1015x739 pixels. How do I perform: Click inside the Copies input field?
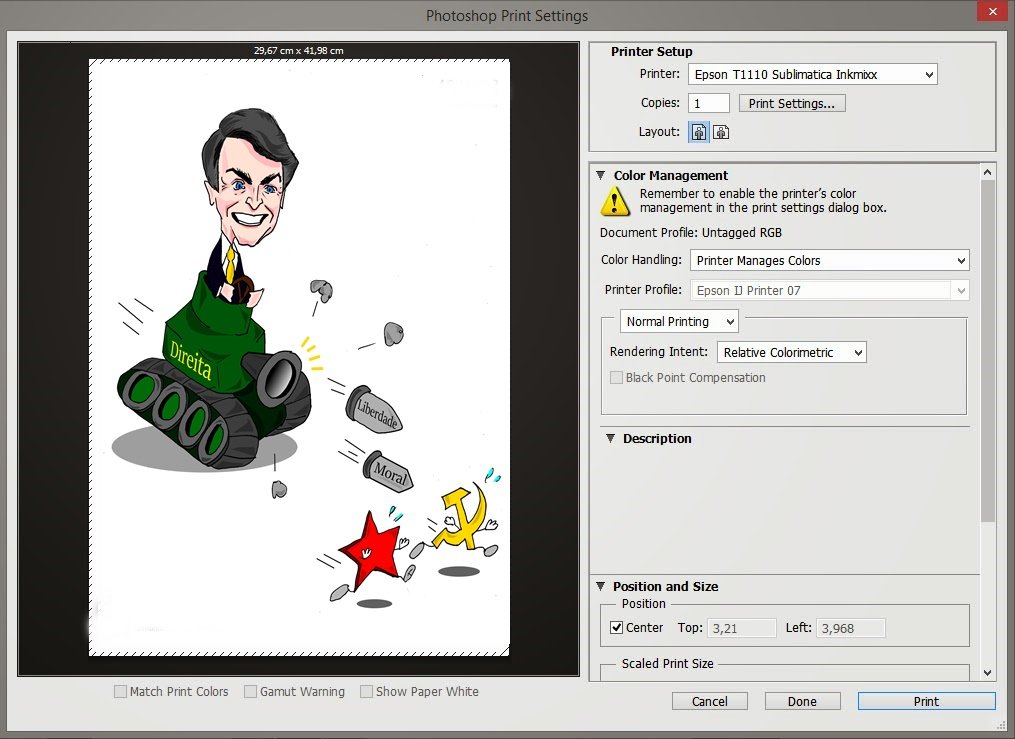click(709, 103)
